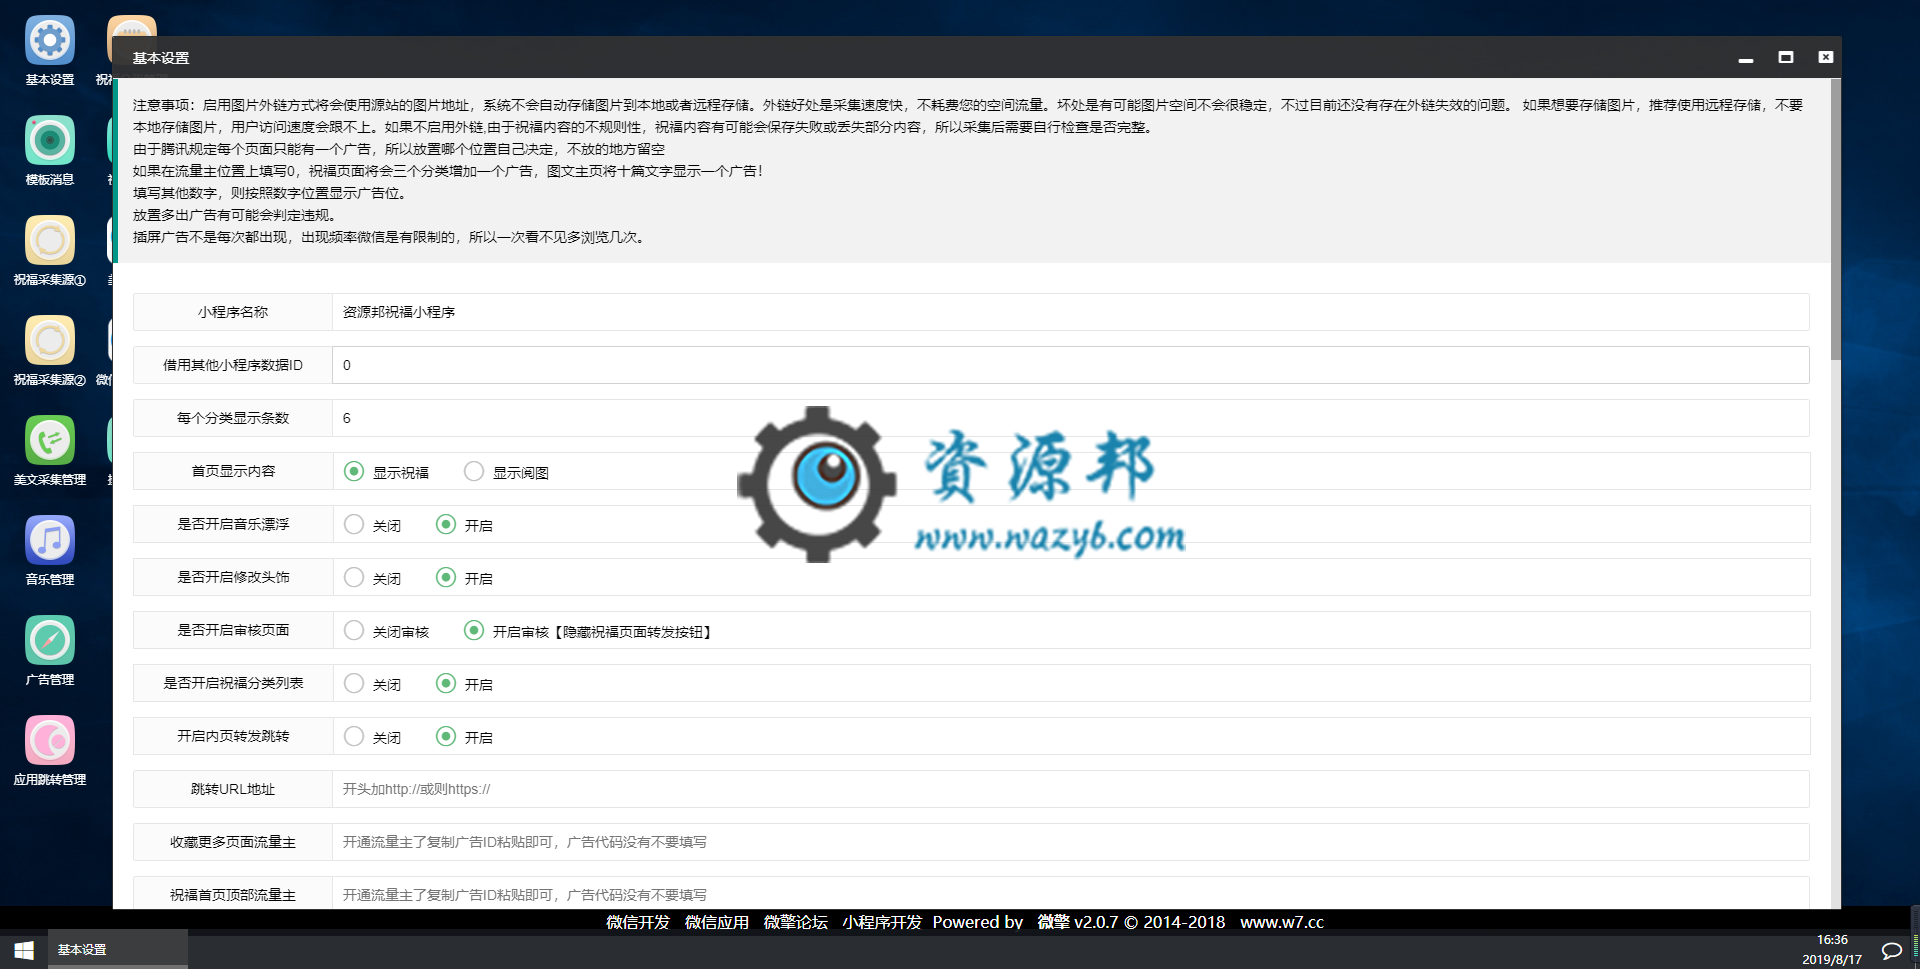
Task: Maximize the 基本设置 window
Action: (x=1786, y=57)
